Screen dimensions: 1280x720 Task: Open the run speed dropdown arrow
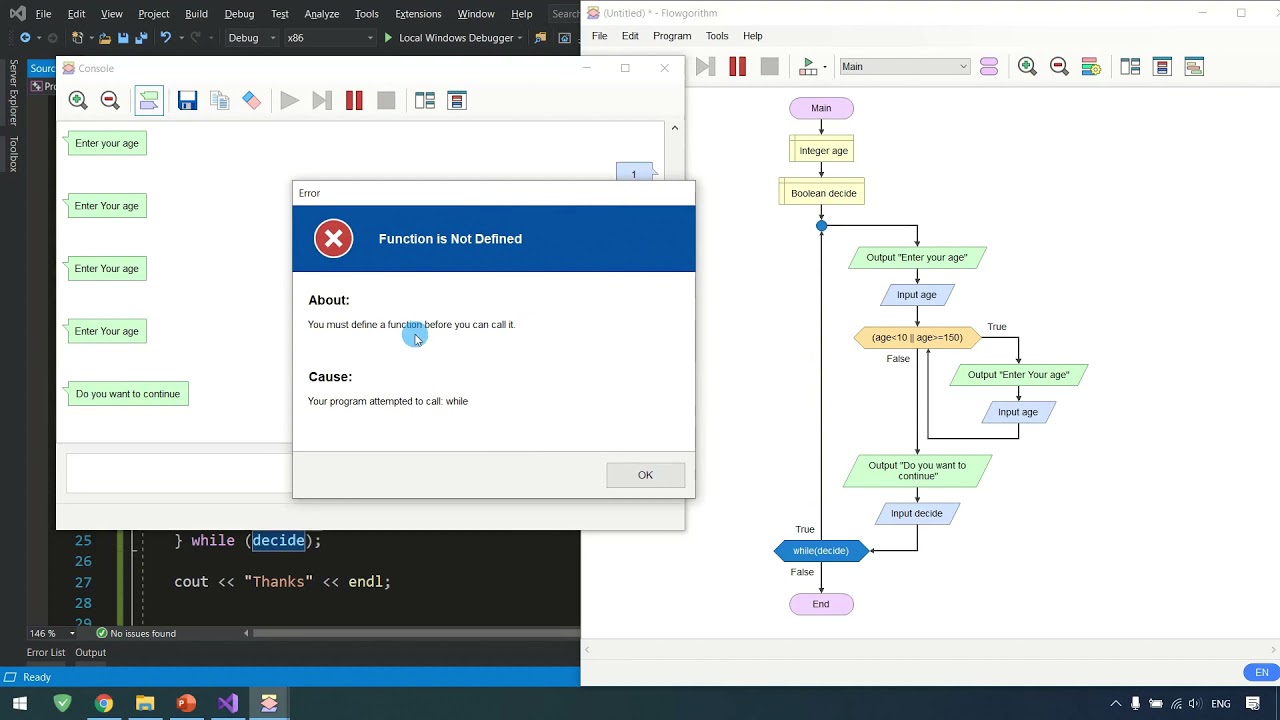tap(825, 67)
